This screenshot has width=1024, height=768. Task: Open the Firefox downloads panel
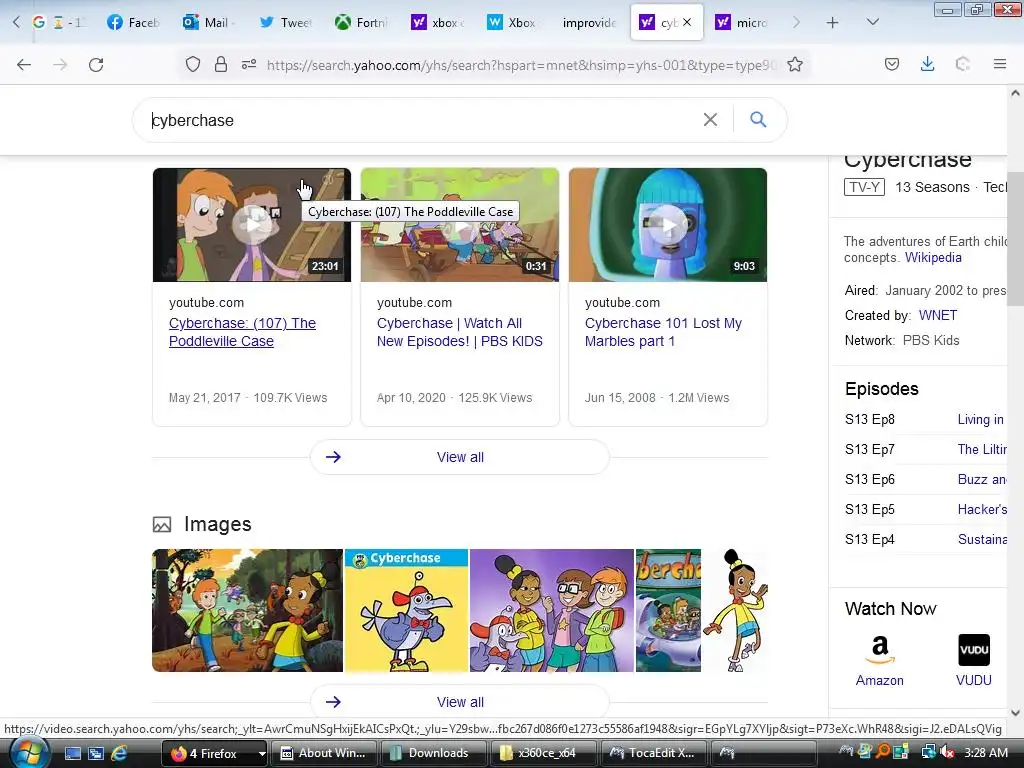927,65
